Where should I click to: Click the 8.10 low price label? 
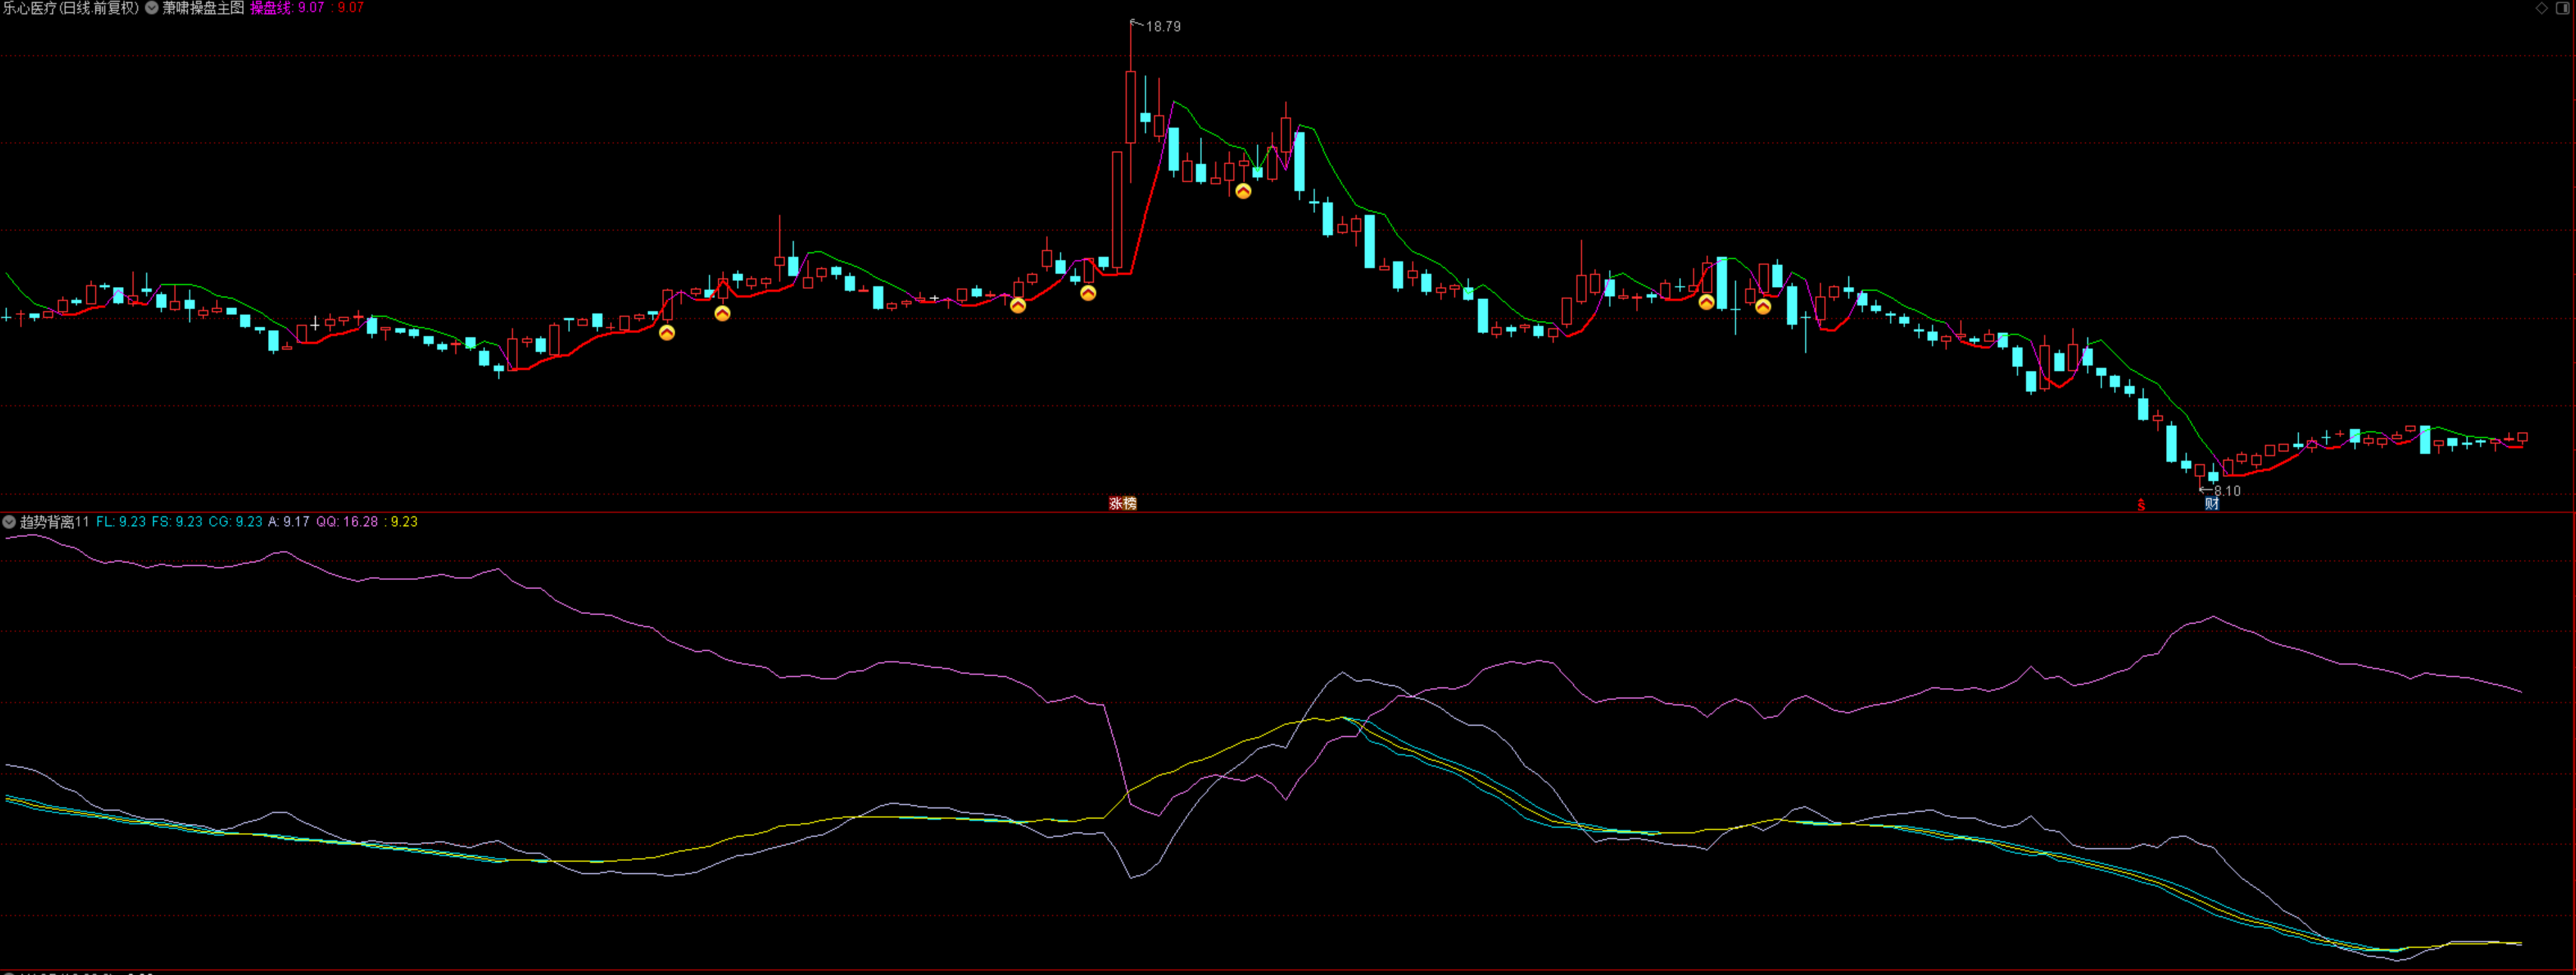click(2227, 491)
